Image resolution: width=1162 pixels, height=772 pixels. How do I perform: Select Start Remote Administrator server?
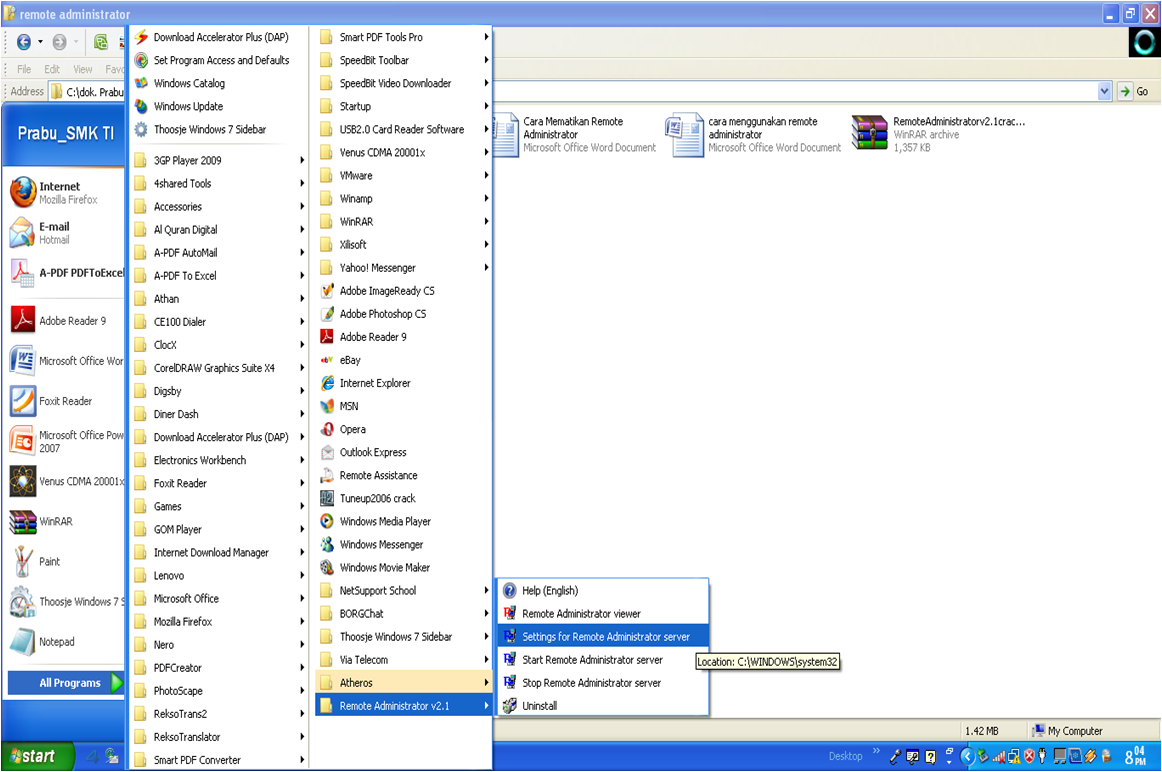[x=603, y=659]
